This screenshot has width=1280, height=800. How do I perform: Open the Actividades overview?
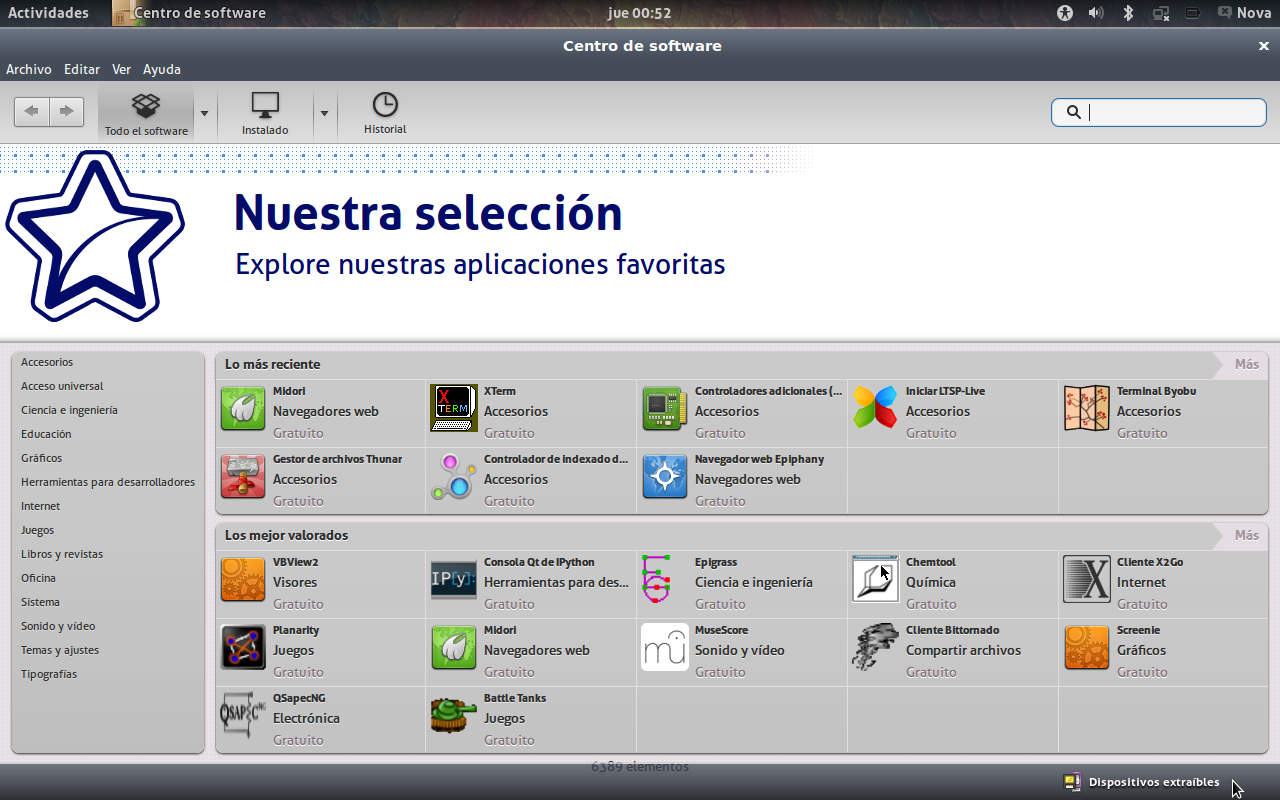coord(48,13)
